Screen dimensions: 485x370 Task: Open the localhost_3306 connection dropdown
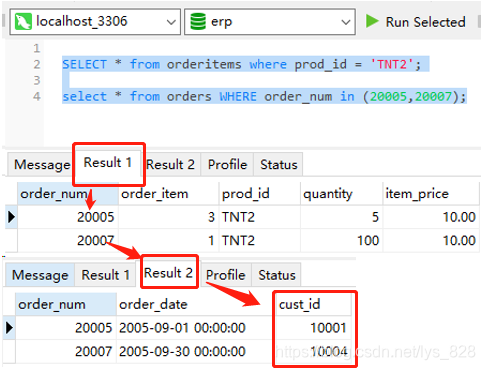(x=95, y=22)
